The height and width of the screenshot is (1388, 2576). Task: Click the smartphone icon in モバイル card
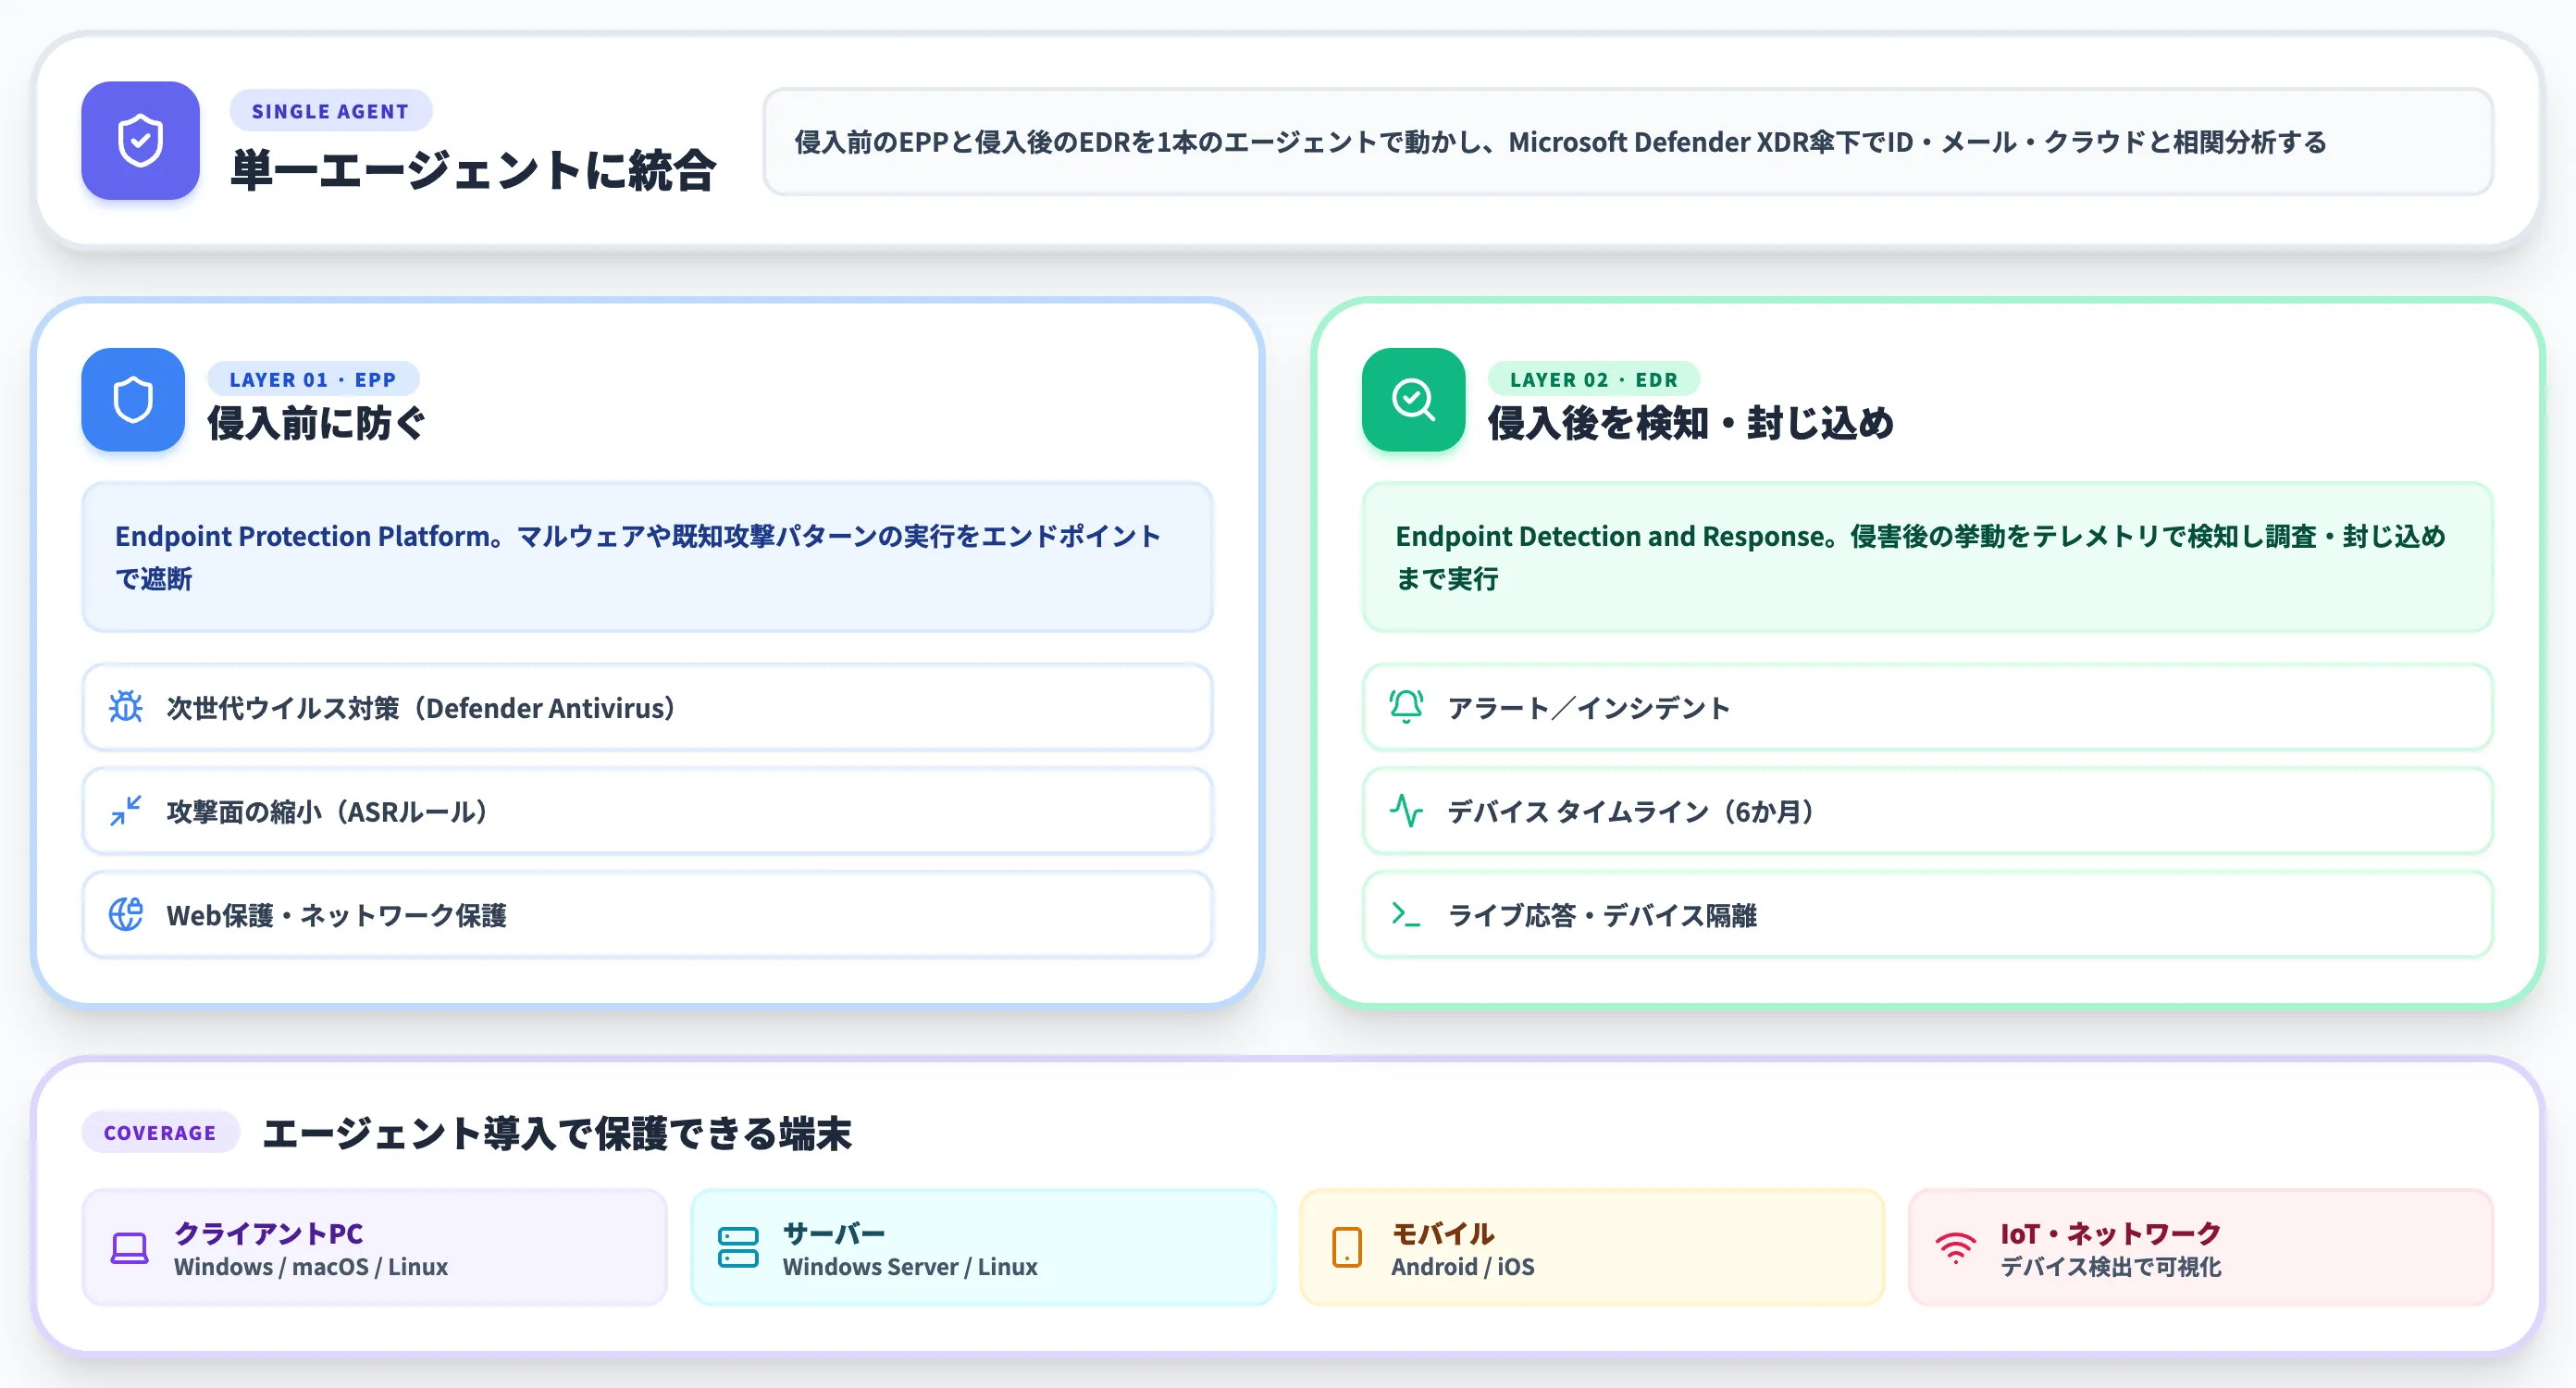[x=1347, y=1248]
